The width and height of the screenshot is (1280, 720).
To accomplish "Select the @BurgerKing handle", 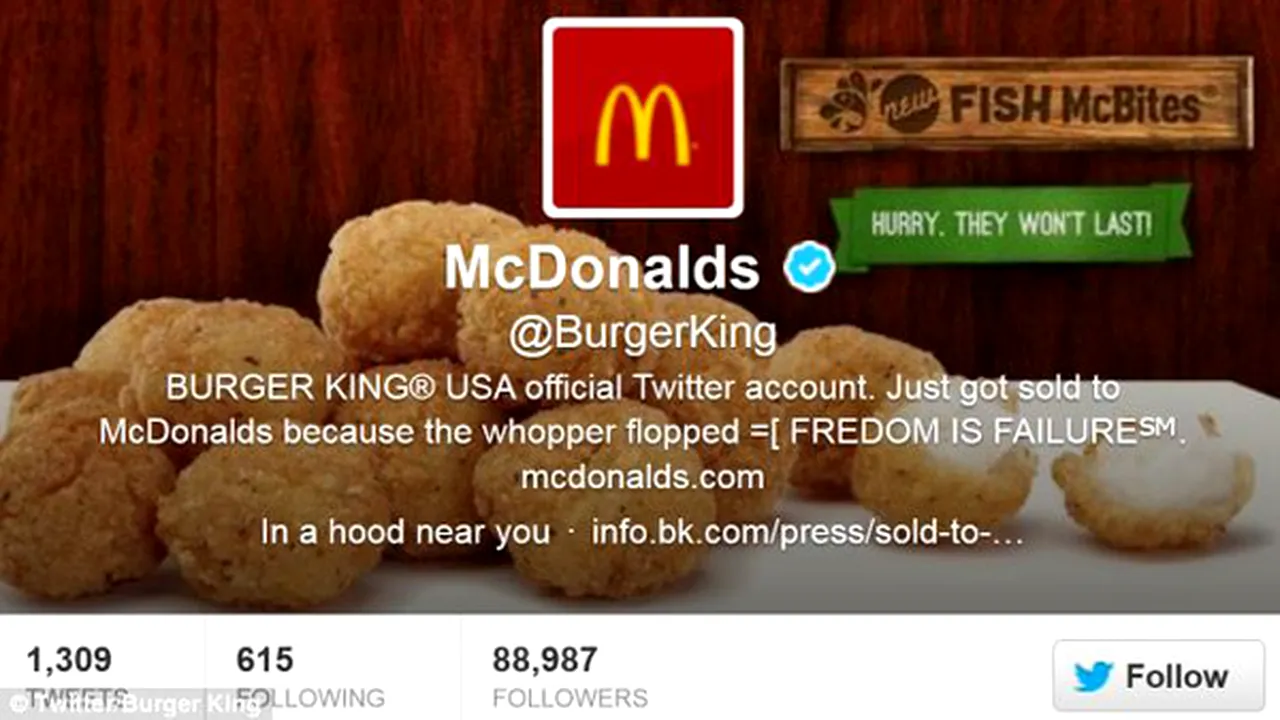I will click(642, 335).
